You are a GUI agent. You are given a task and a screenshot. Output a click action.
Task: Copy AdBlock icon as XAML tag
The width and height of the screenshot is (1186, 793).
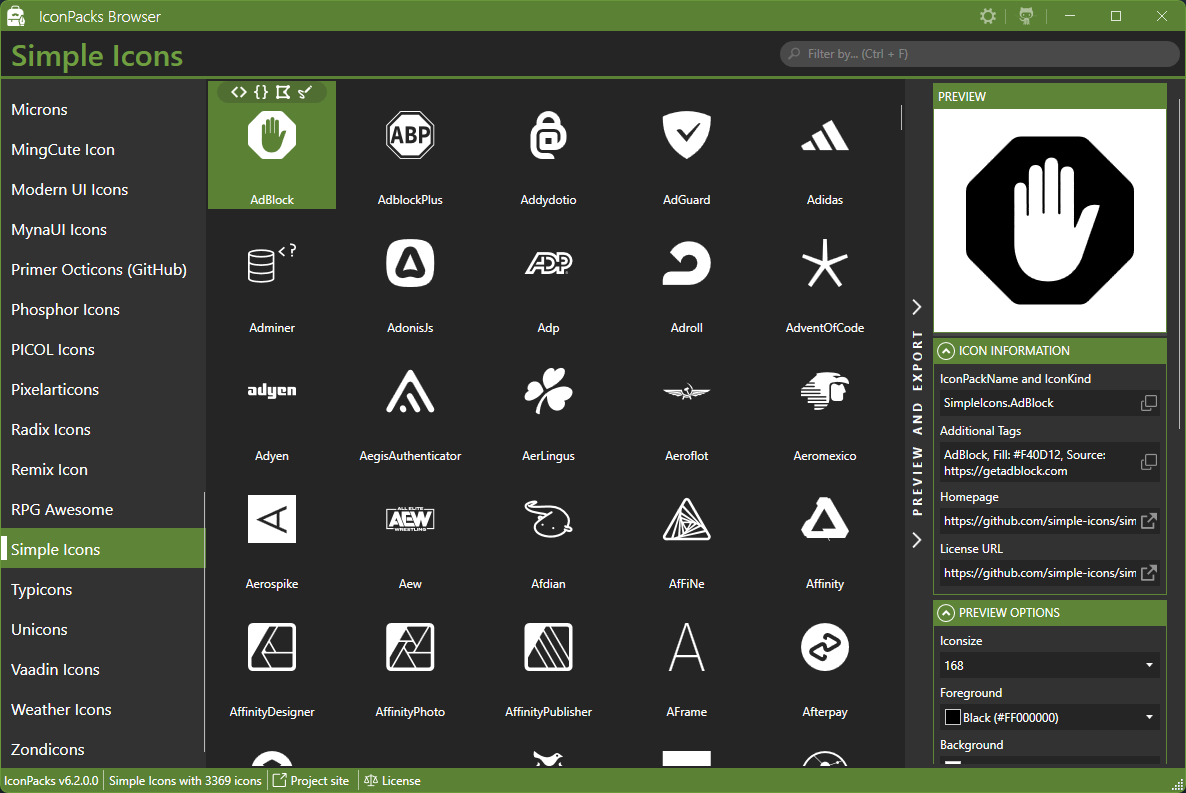pos(239,92)
